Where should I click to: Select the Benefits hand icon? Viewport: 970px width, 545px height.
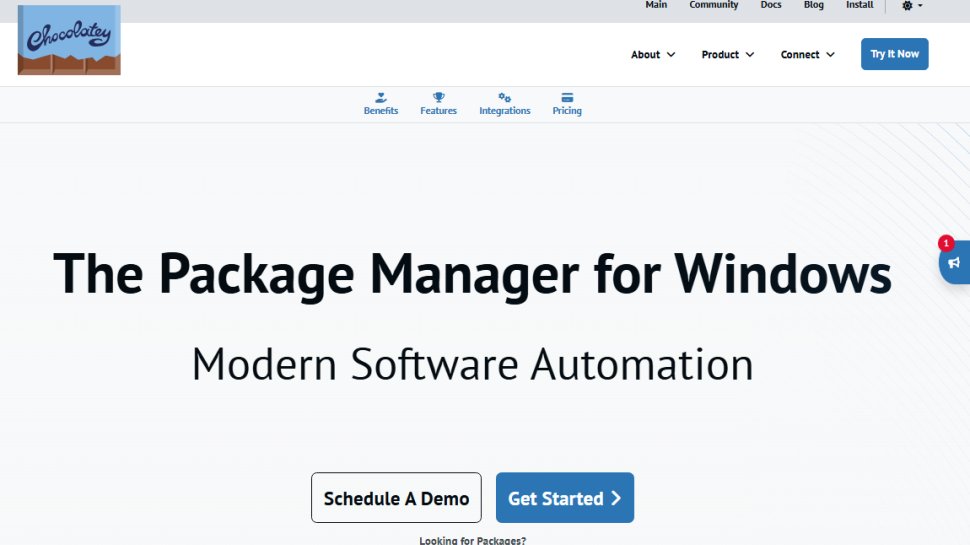pyautogui.click(x=380, y=98)
